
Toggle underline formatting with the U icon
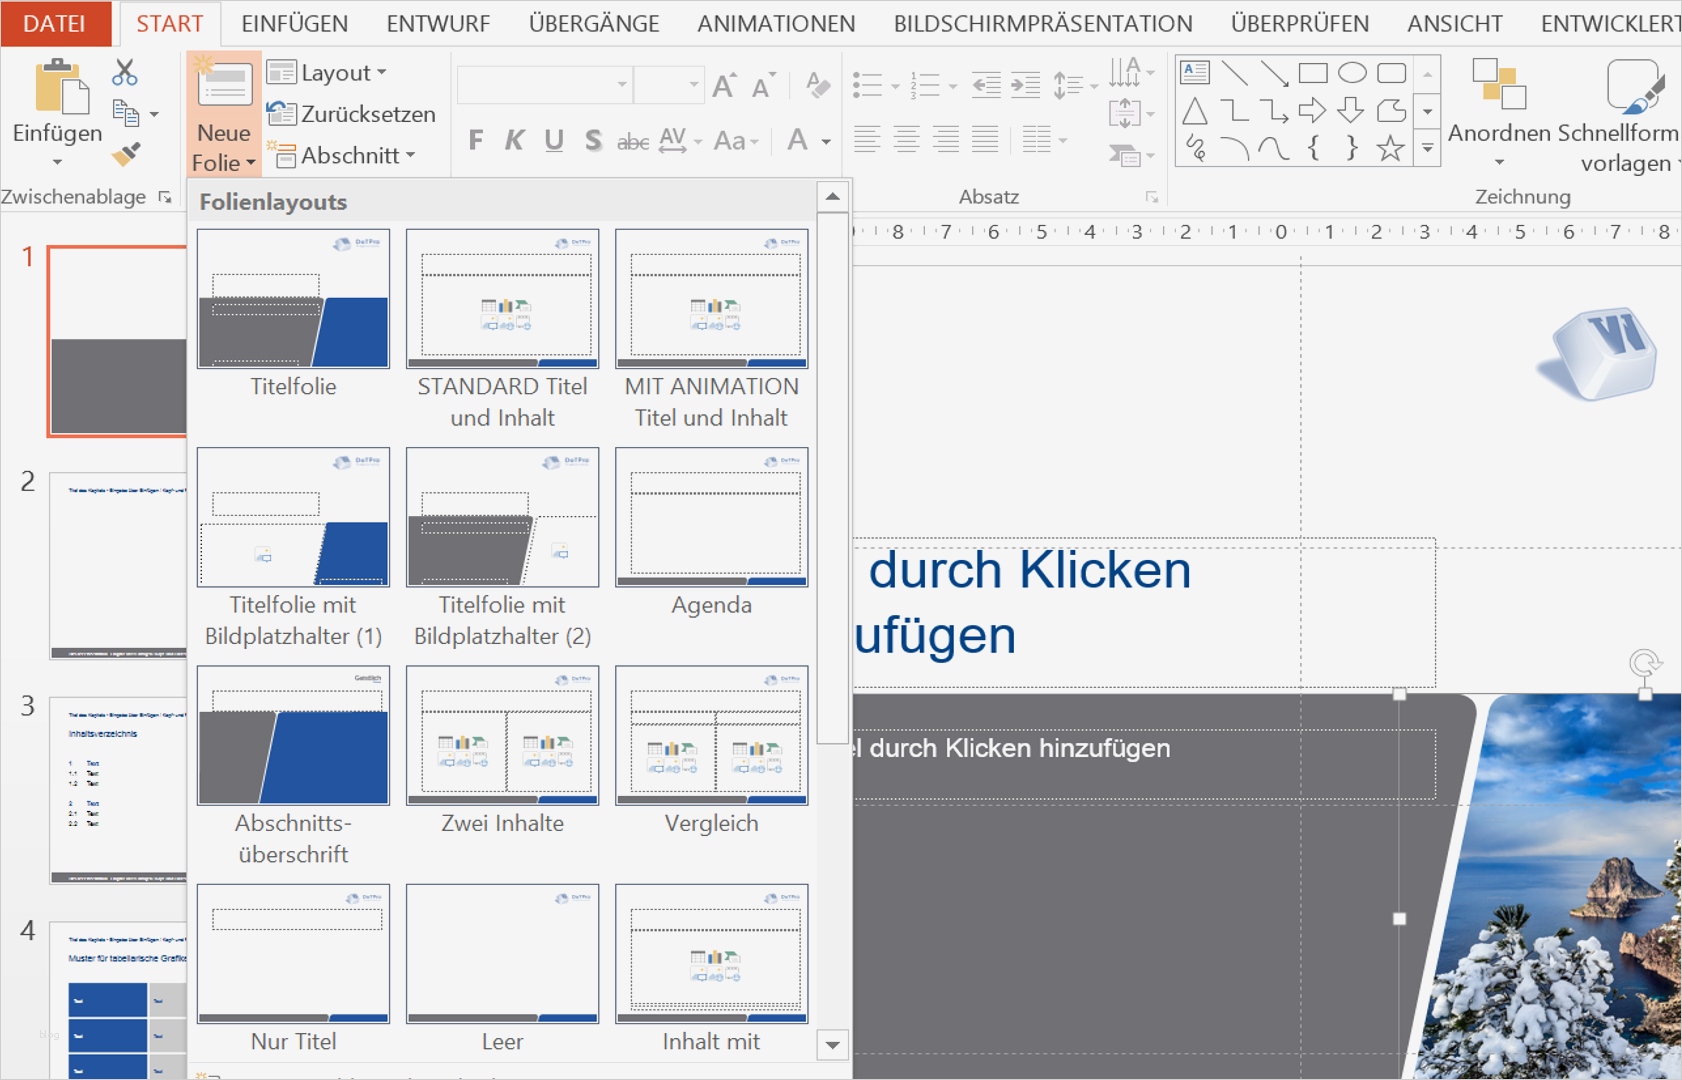554,140
